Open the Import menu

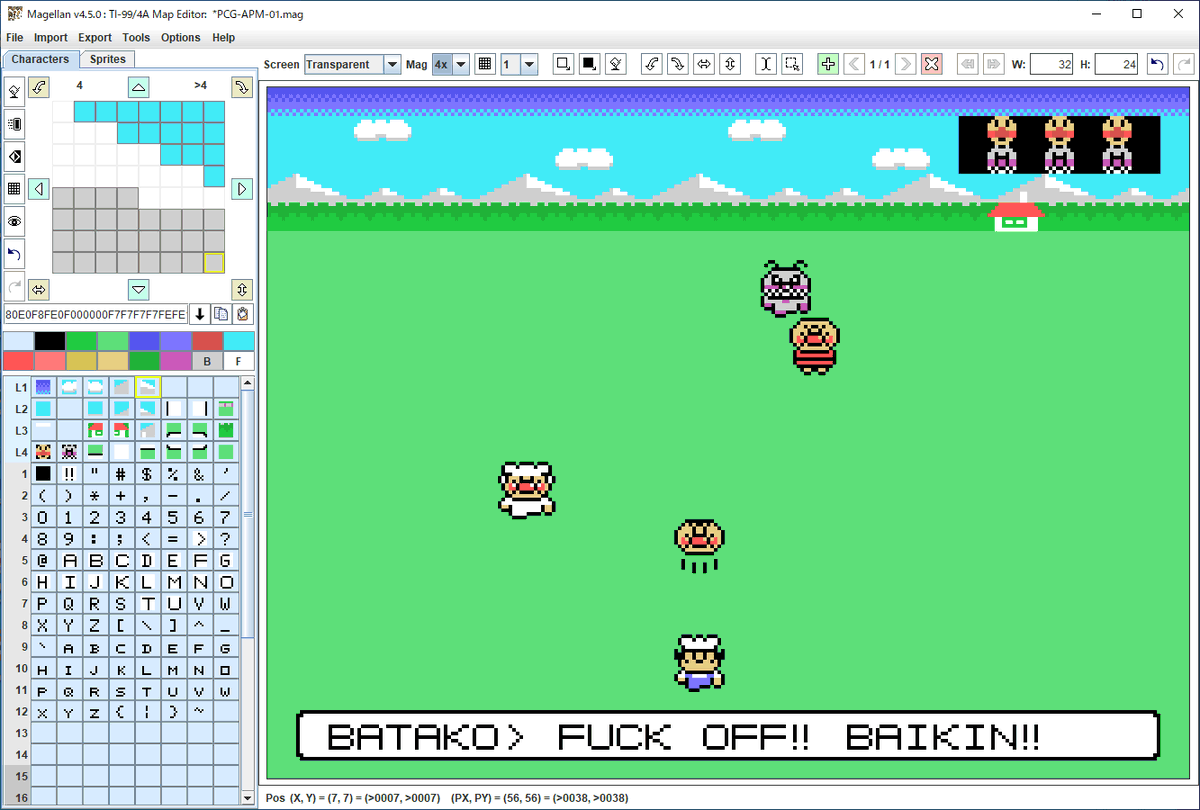tap(51, 37)
